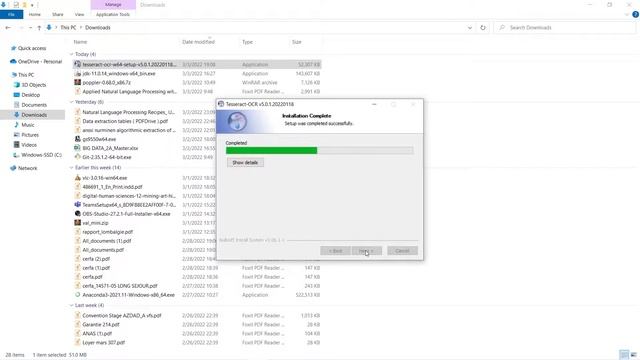Screen dimensions: 640x360
Task: Click the TeamsSetup installer file icon
Action: pos(78,204)
